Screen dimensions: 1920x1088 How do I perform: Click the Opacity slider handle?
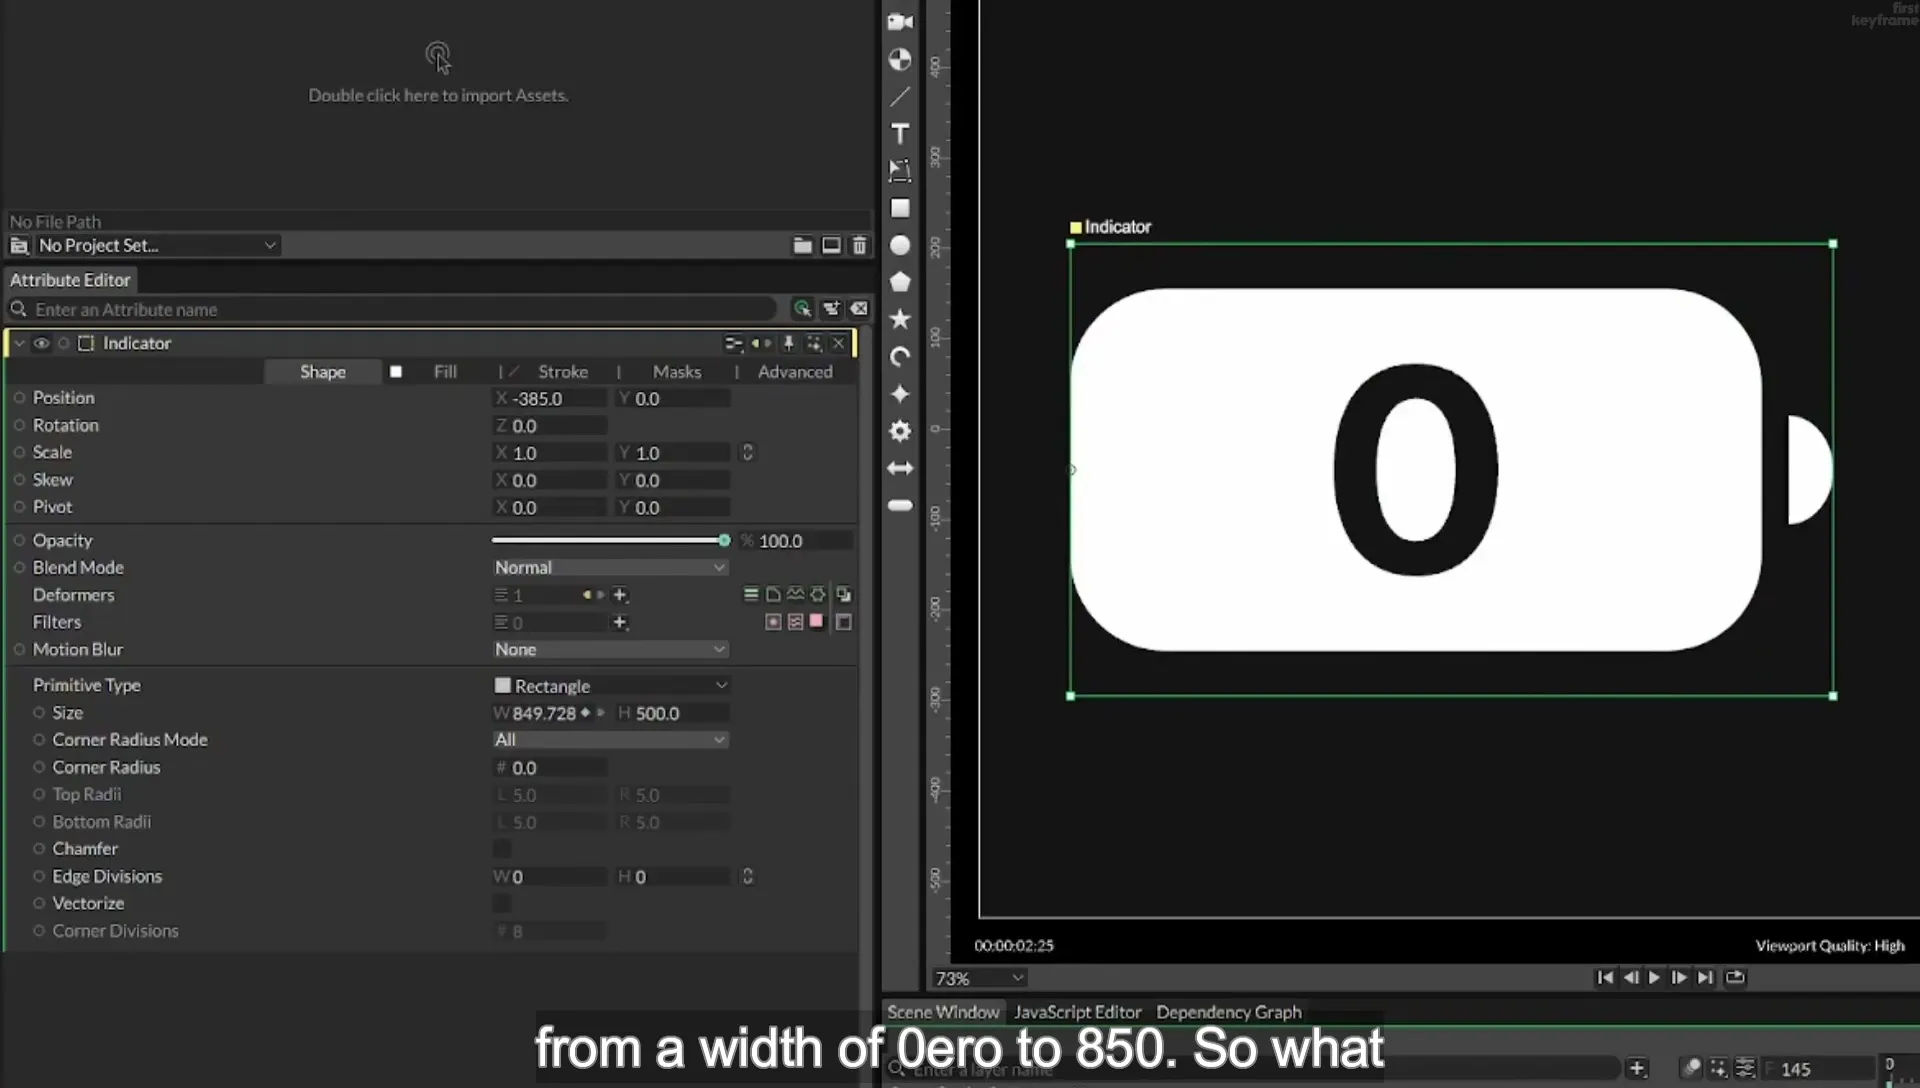[x=724, y=540]
